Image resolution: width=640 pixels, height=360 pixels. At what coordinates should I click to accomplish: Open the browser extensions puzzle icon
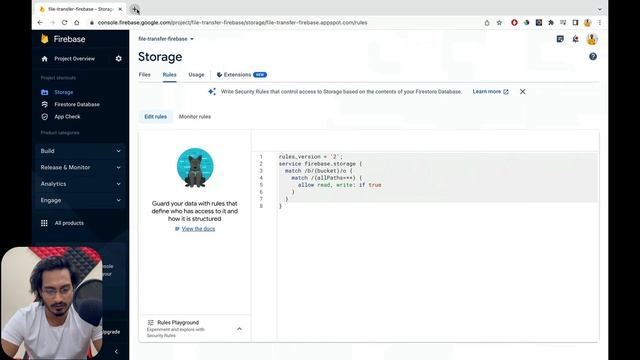[551, 22]
